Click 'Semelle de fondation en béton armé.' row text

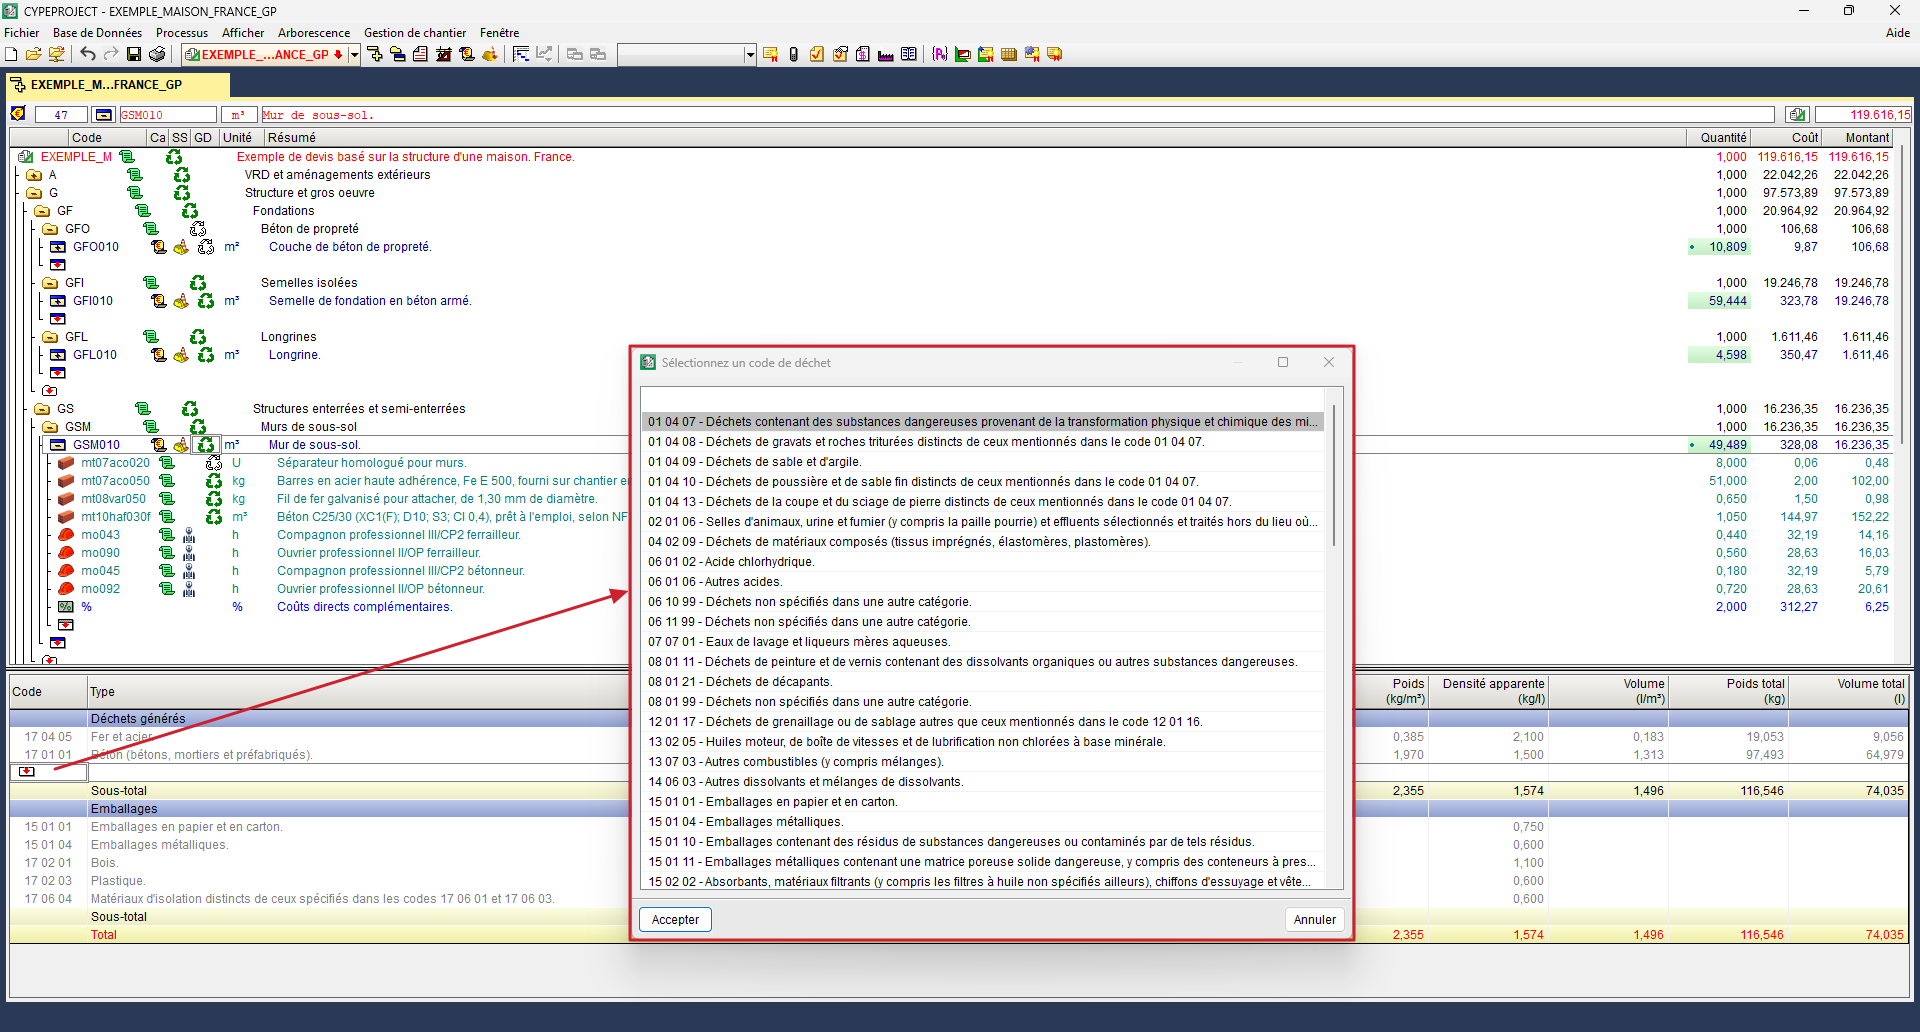[370, 301]
